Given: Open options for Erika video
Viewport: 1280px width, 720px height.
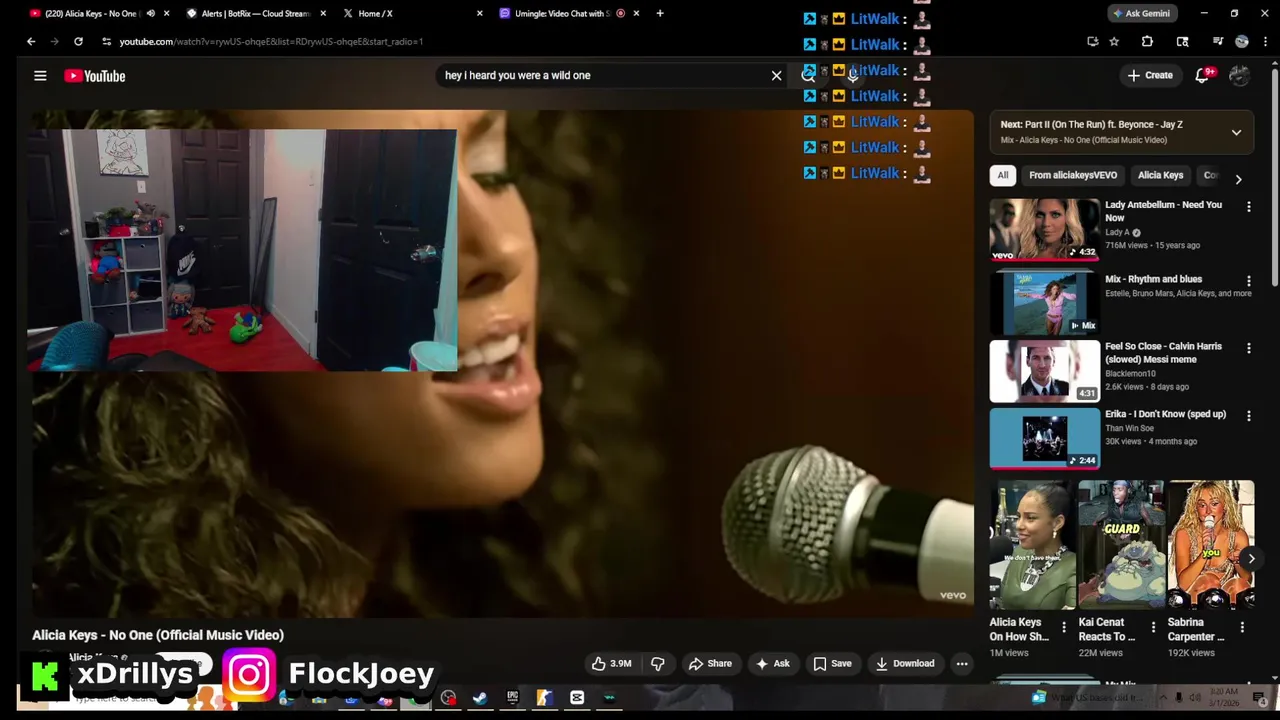Looking at the screenshot, I should click(x=1248, y=416).
